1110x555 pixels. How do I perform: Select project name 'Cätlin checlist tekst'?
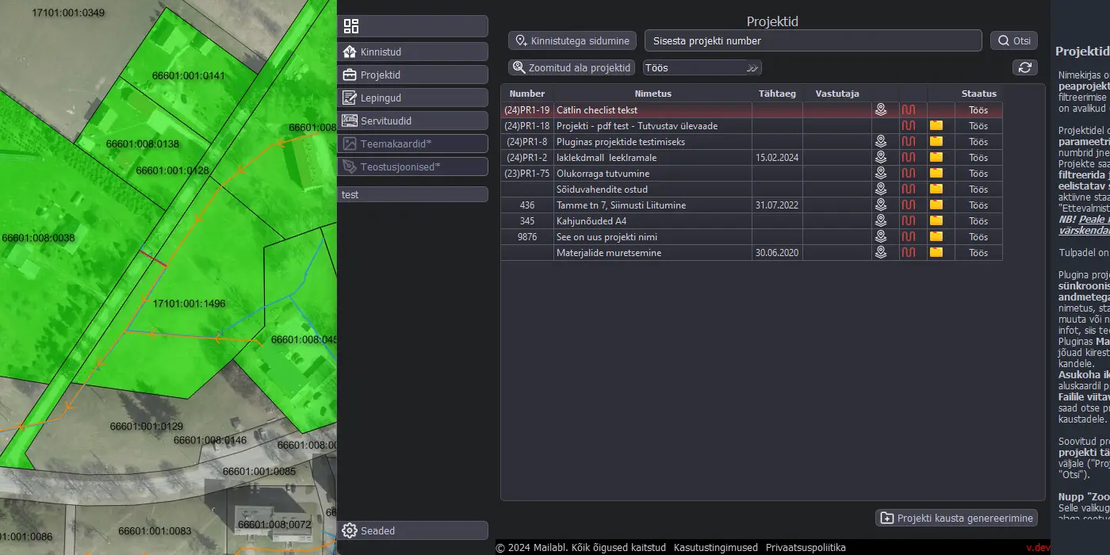pos(597,110)
